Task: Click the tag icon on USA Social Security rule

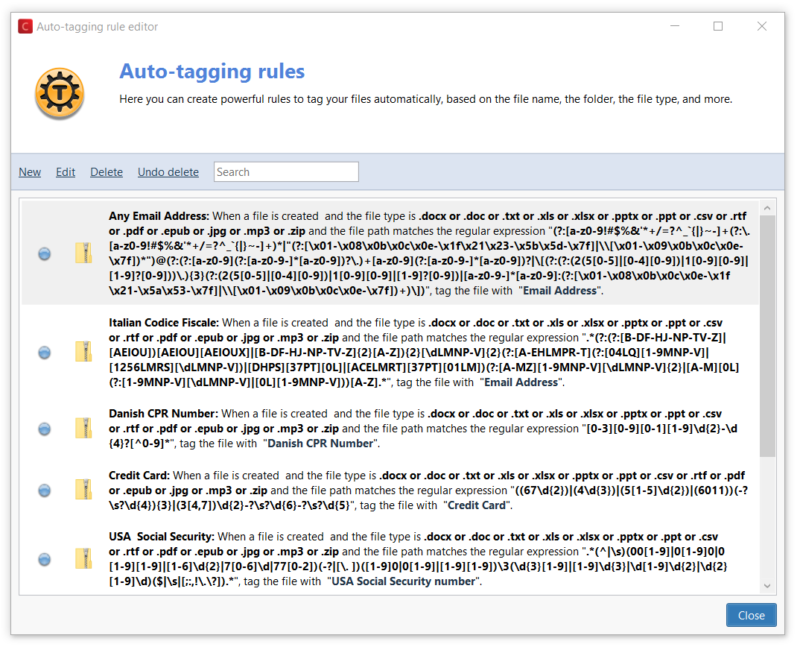Action: click(x=84, y=560)
